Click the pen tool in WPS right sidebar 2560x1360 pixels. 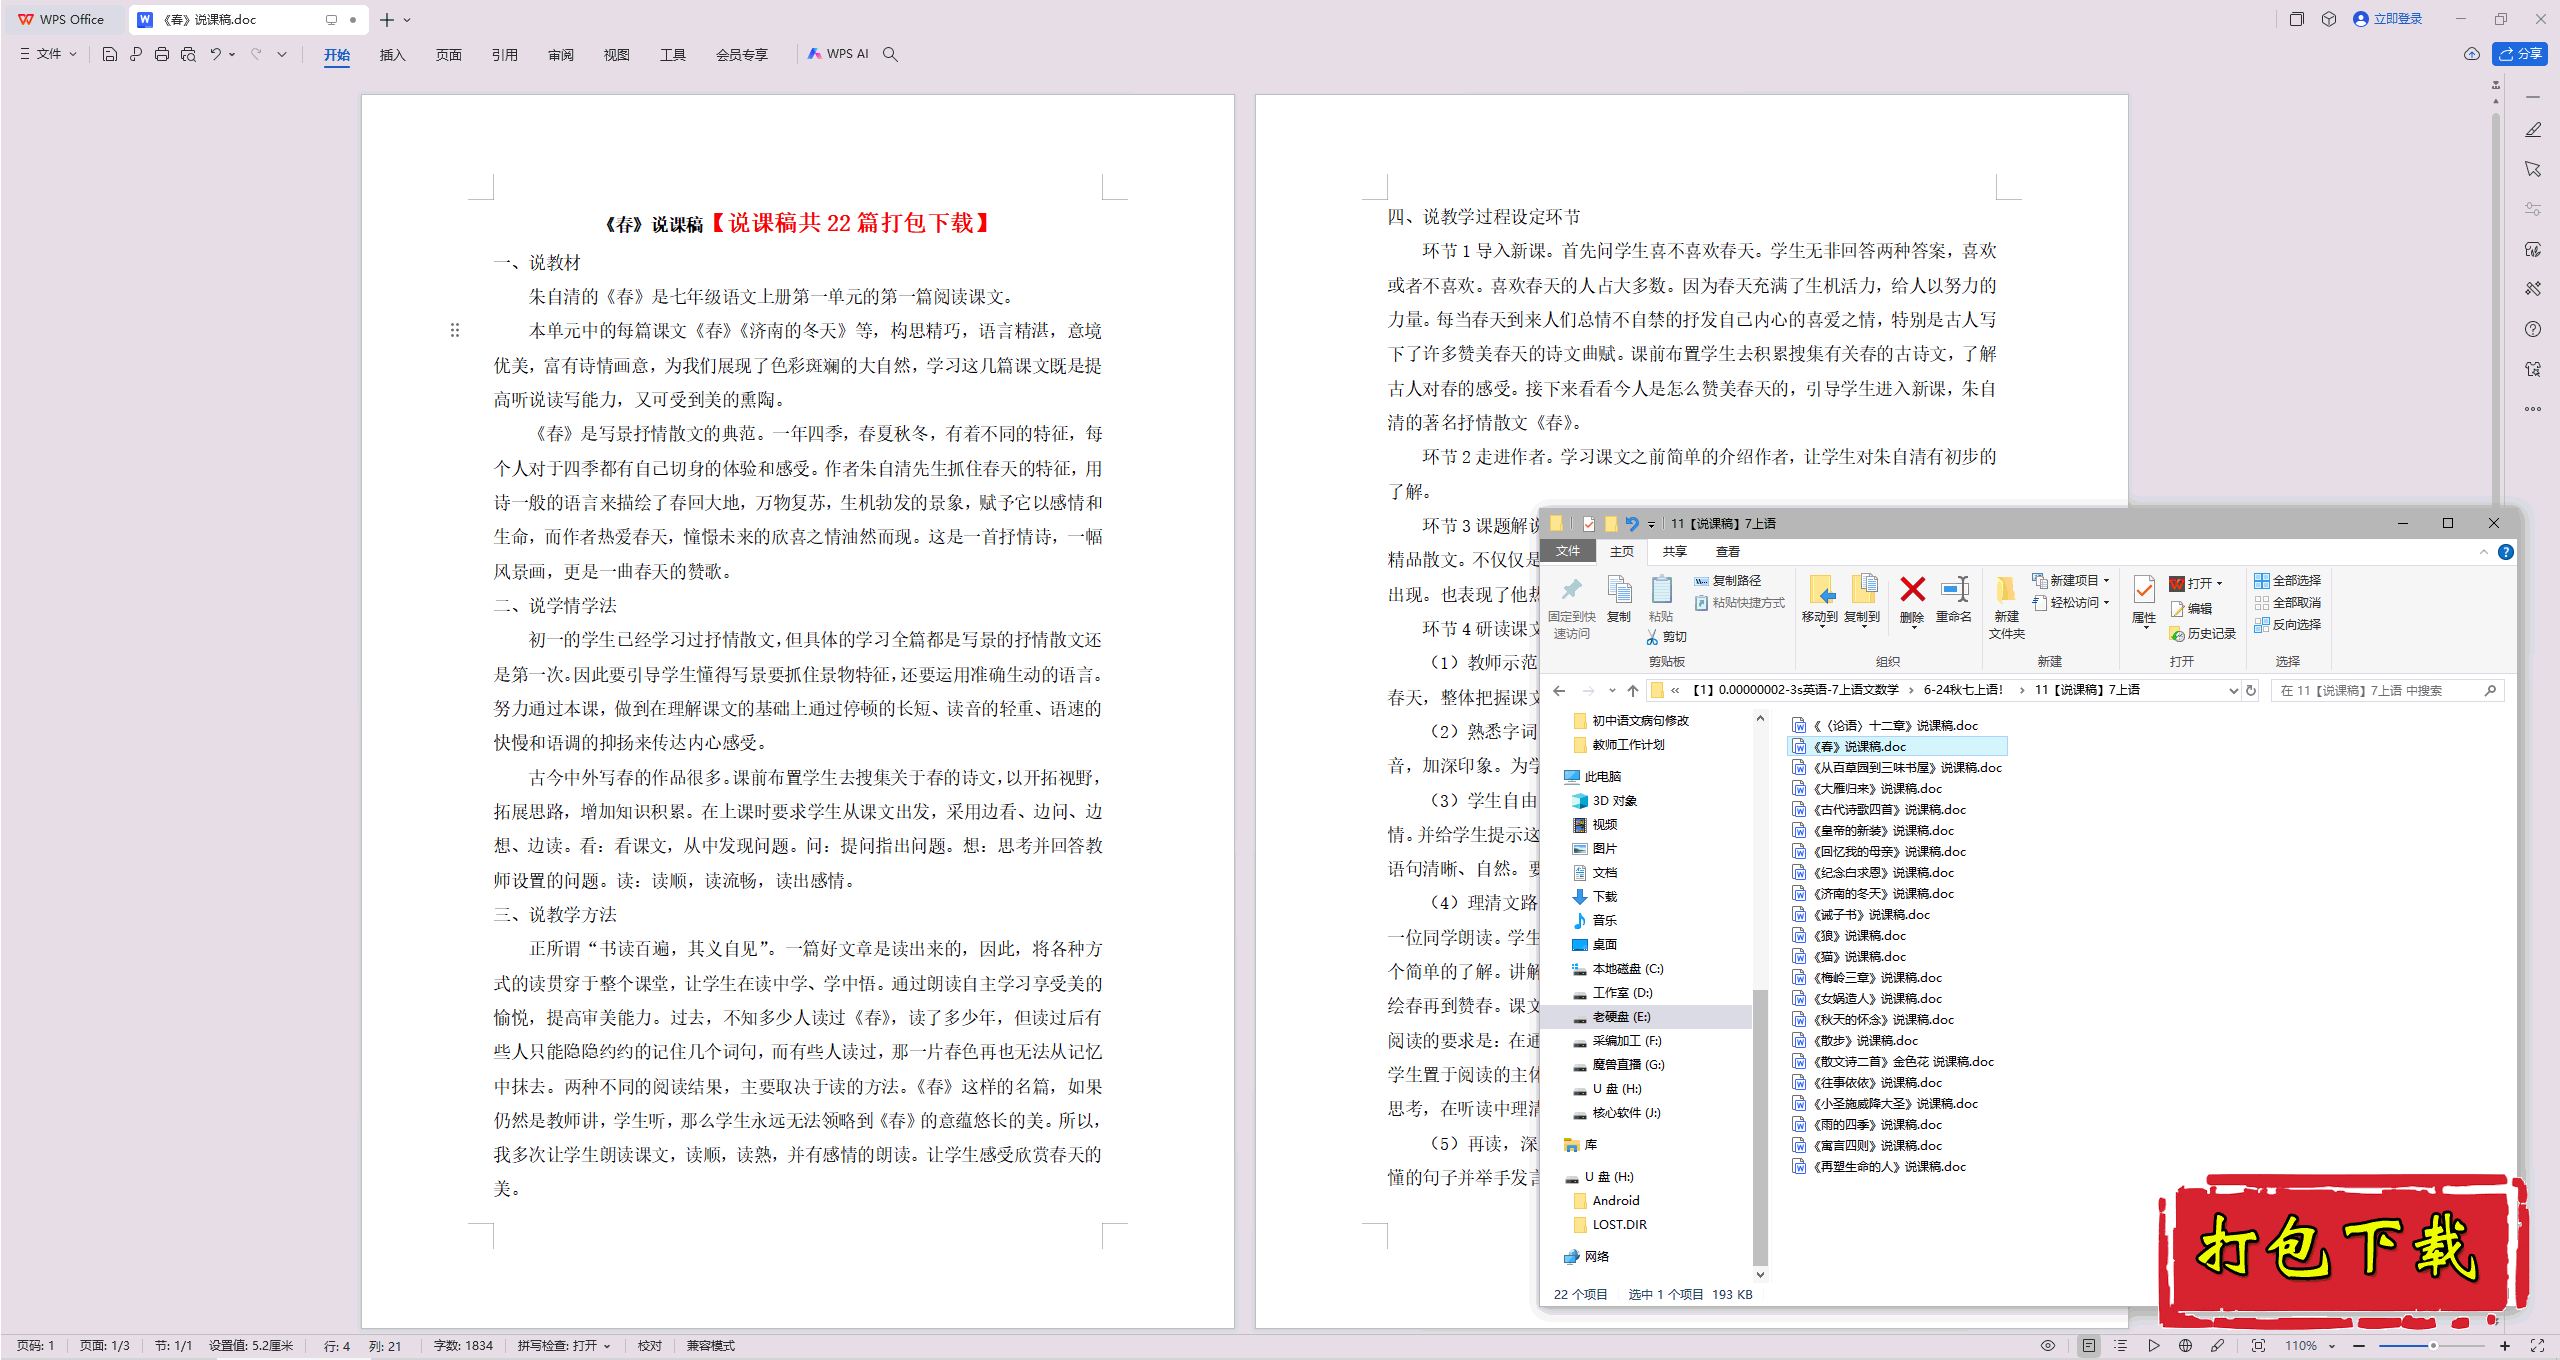2533,130
